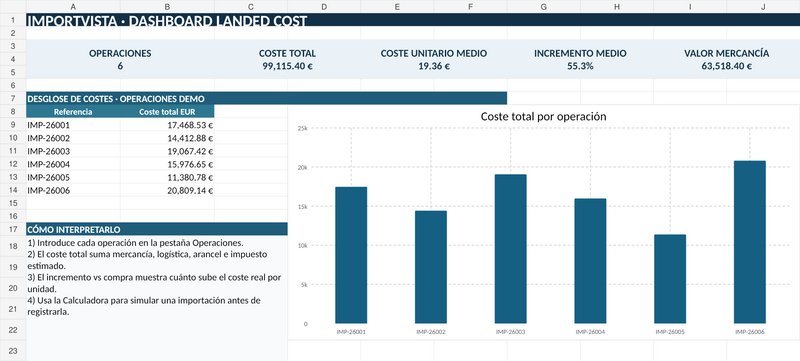Click the INCREMENTO MEDIO label

click(x=580, y=53)
